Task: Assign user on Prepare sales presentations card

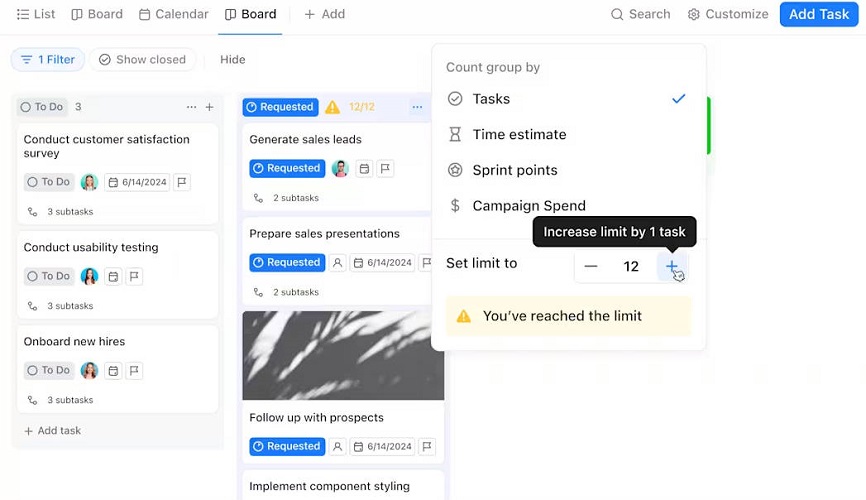Action: [337, 263]
